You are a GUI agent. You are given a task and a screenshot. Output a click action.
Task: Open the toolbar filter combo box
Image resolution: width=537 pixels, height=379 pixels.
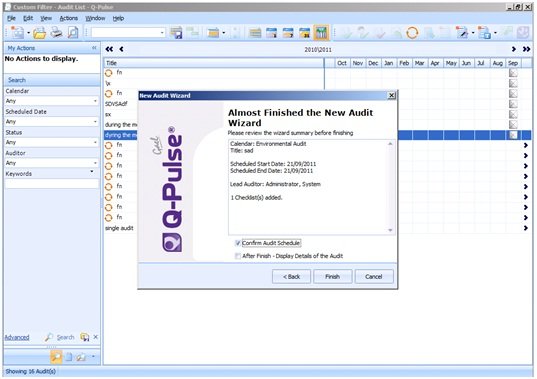click(x=128, y=33)
